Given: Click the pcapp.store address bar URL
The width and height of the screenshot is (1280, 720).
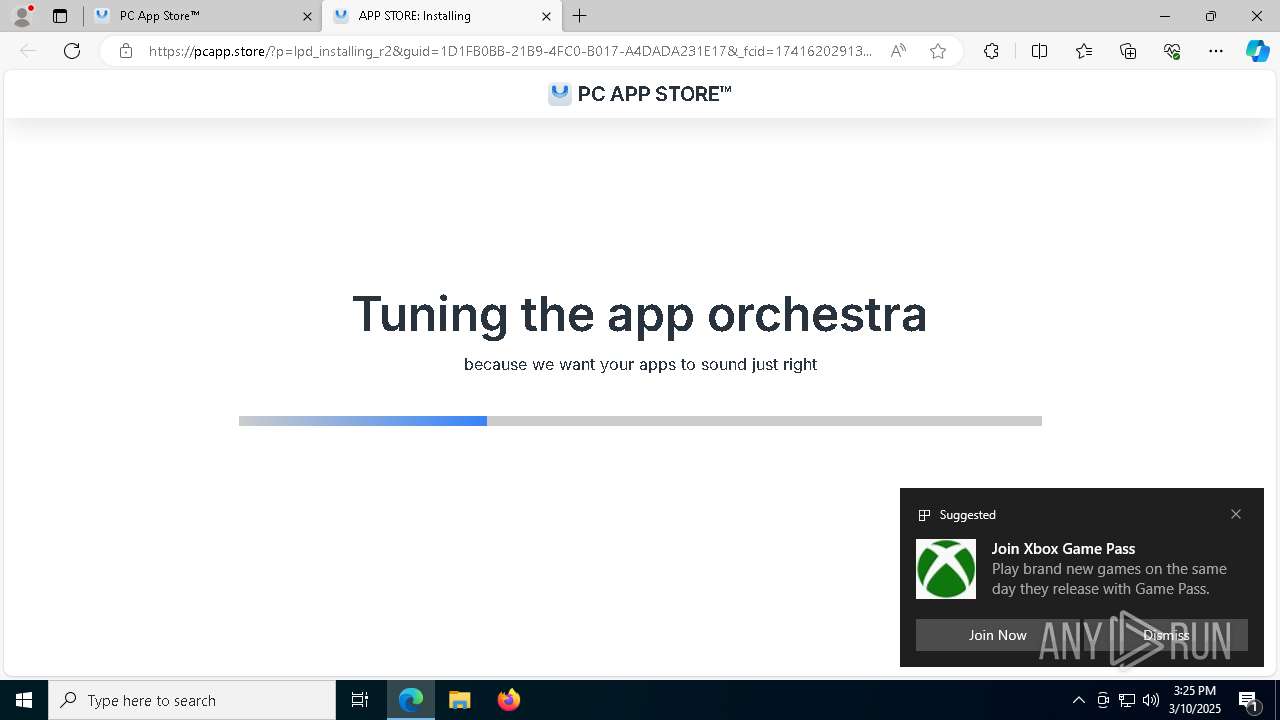Looking at the screenshot, I should click(510, 51).
